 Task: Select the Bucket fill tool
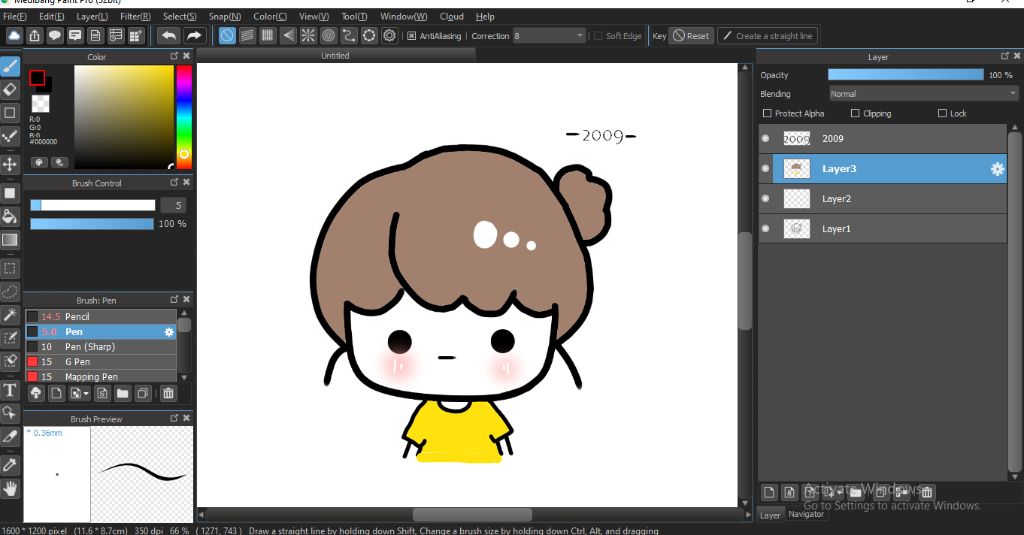click(x=10, y=216)
